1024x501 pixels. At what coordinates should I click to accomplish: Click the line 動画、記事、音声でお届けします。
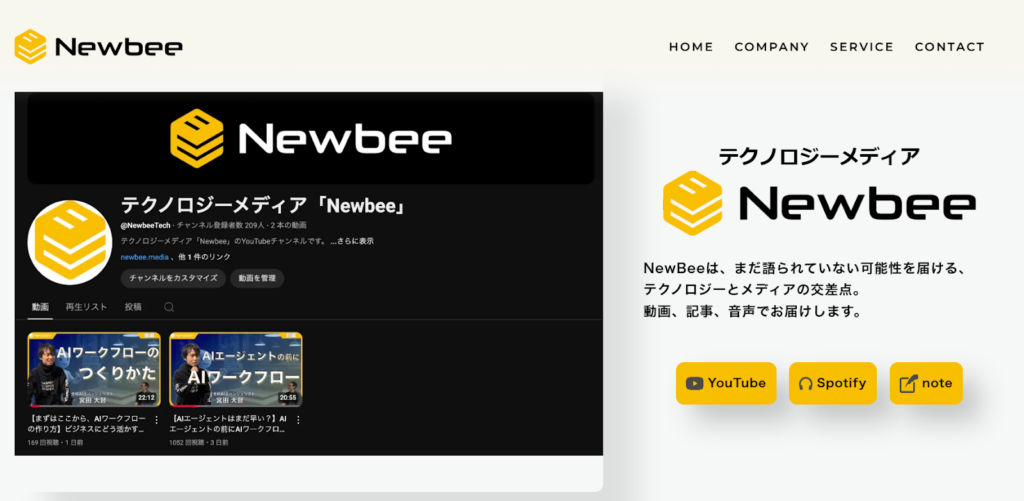pyautogui.click(x=752, y=312)
